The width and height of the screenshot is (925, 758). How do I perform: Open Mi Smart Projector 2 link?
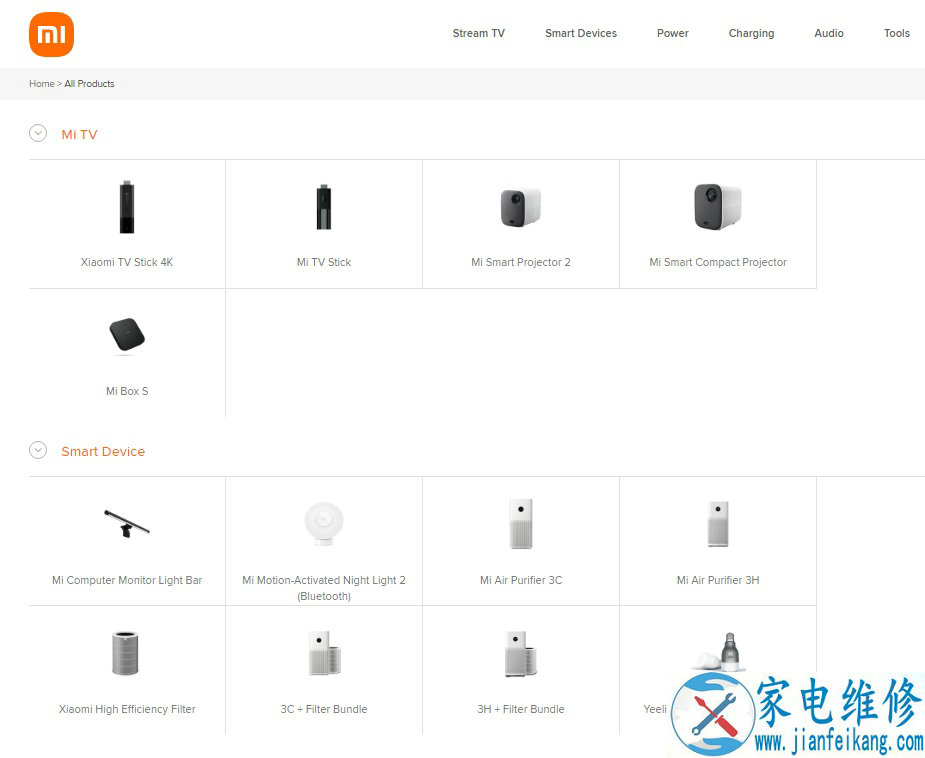click(x=521, y=262)
